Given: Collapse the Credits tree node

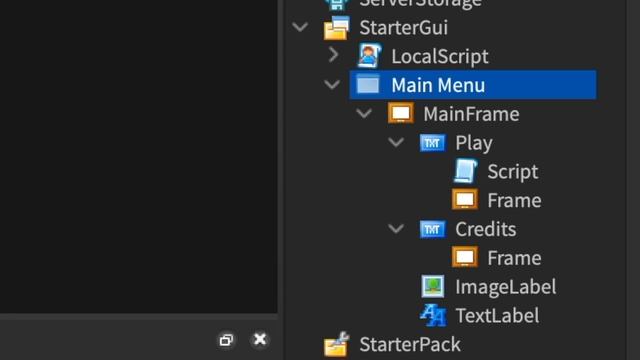Looking at the screenshot, I should pos(396,229).
